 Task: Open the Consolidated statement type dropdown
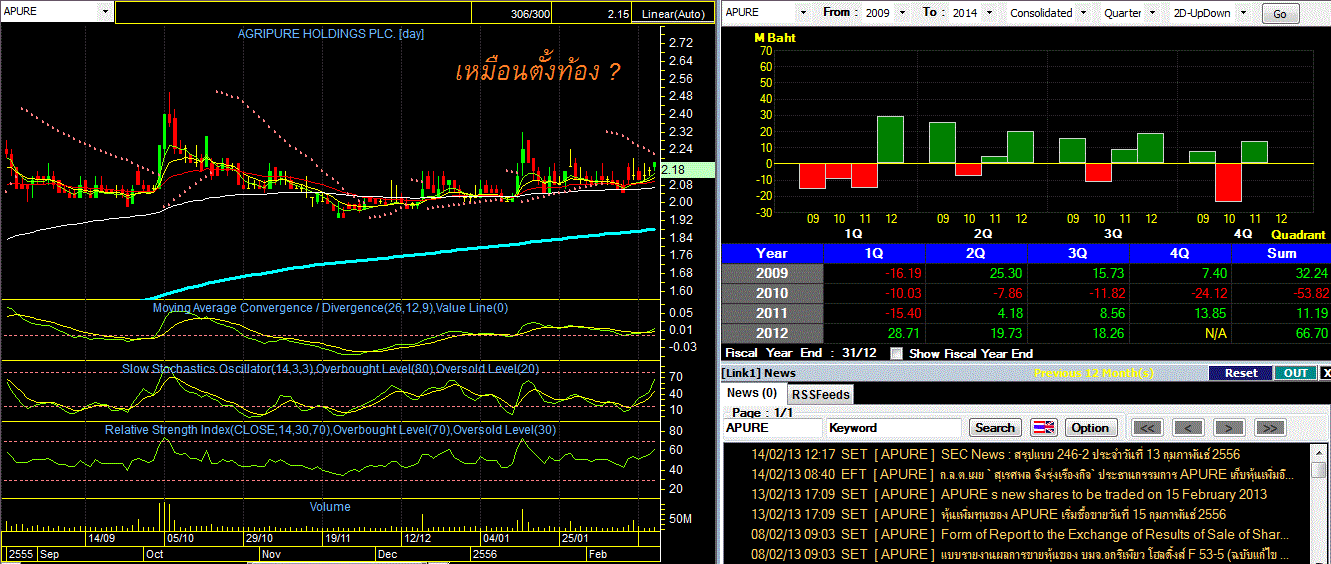tap(1082, 13)
